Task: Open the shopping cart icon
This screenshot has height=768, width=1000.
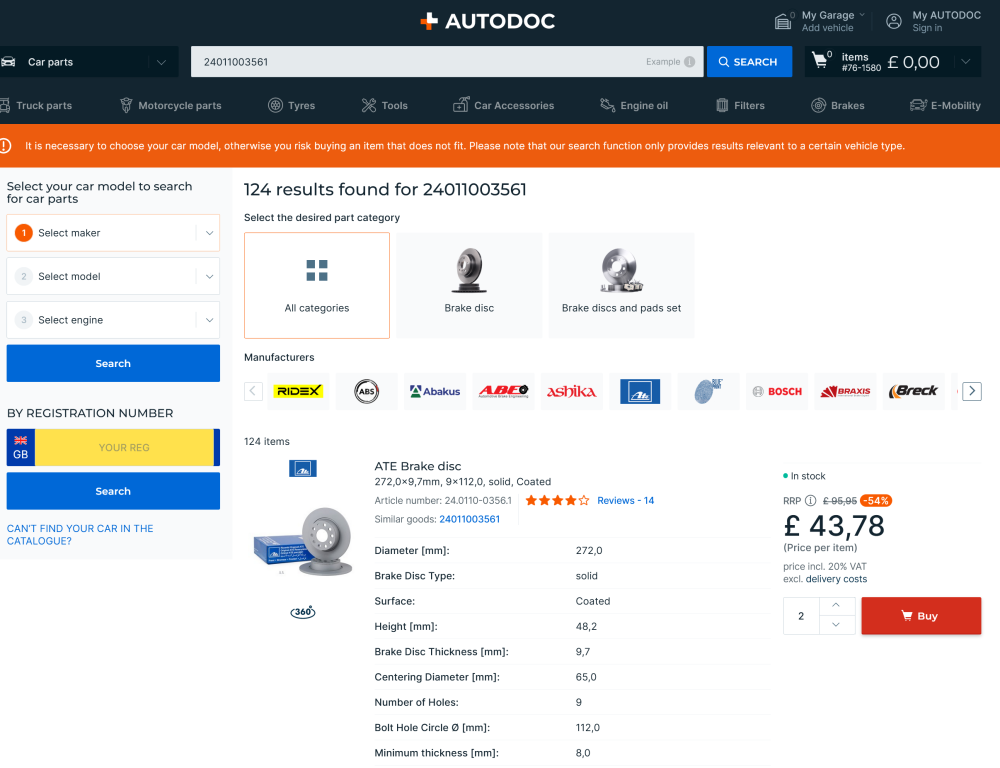Action: (x=820, y=61)
